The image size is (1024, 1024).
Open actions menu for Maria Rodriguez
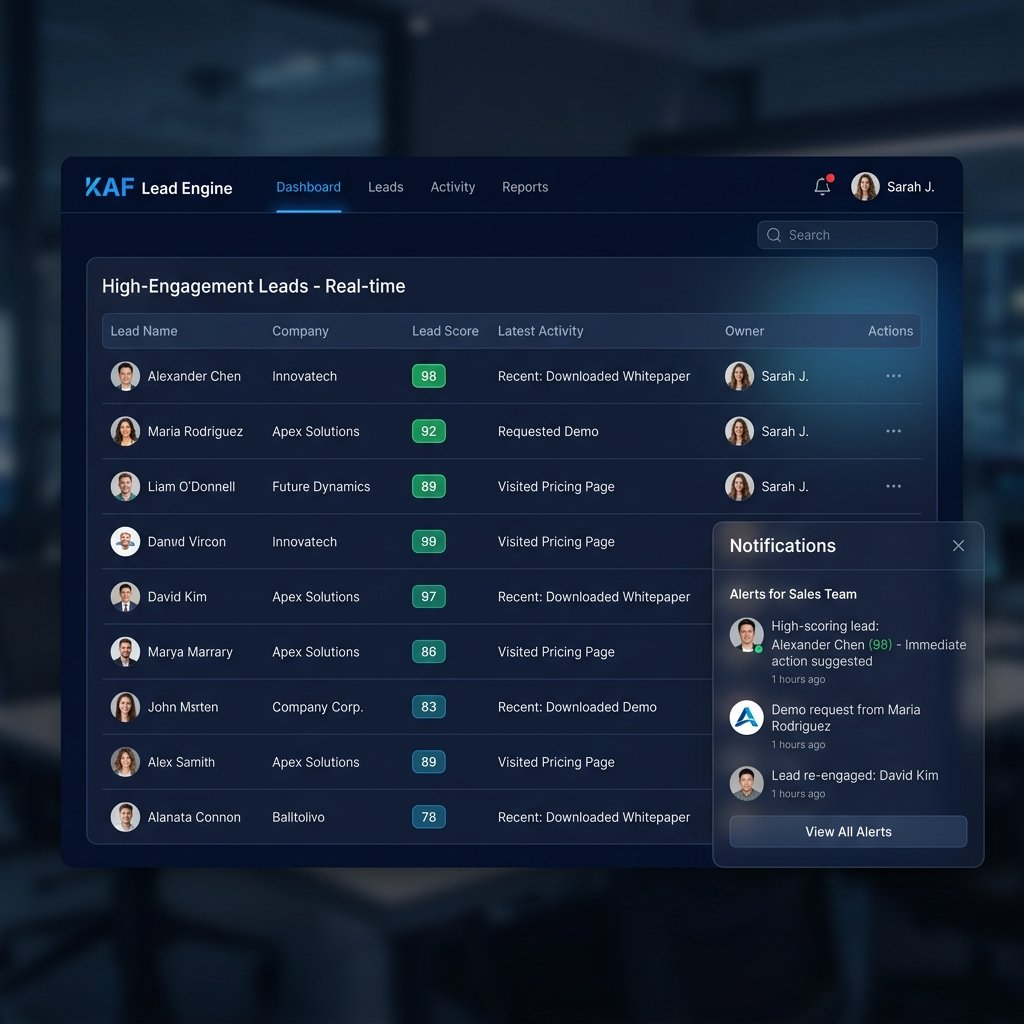click(893, 431)
